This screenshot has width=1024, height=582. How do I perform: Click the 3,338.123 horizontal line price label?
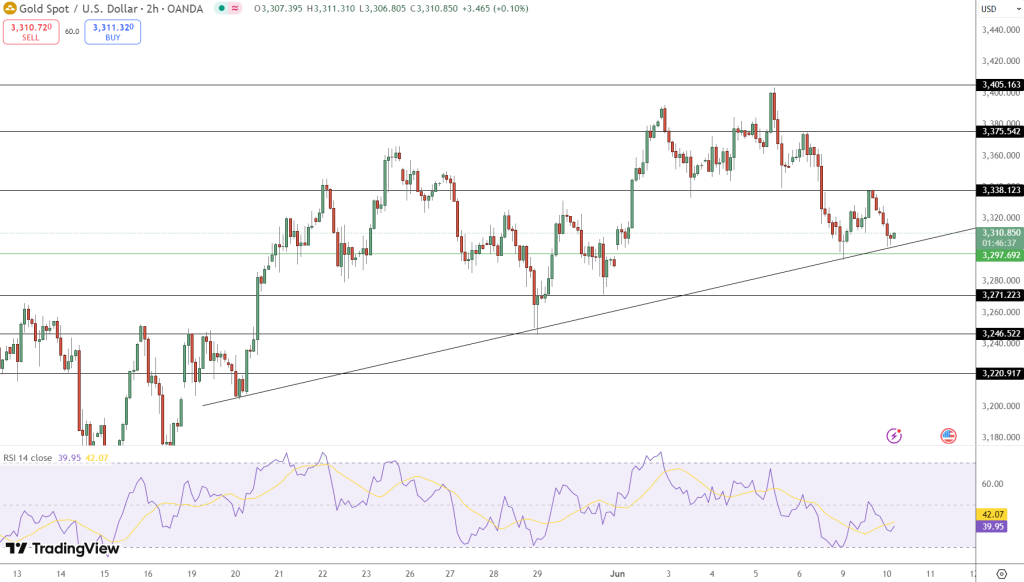tap(1000, 190)
